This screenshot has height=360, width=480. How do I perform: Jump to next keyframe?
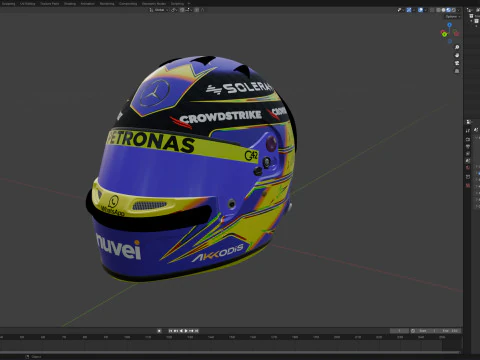click(191, 331)
